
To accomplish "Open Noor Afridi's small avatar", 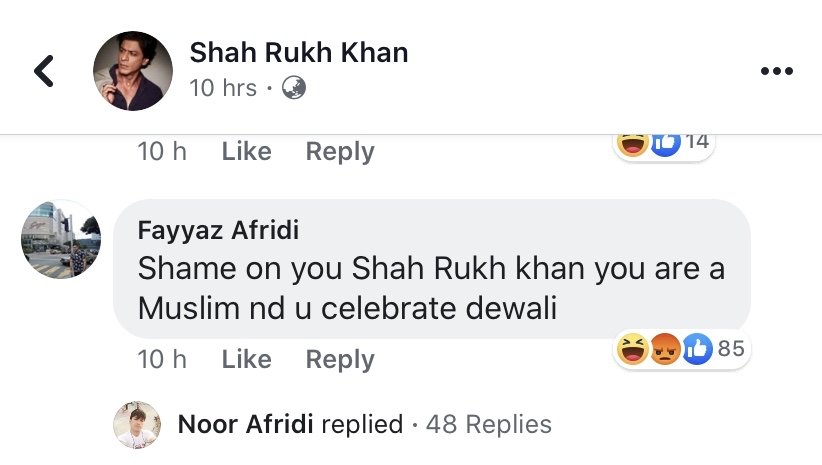I will [x=137, y=424].
